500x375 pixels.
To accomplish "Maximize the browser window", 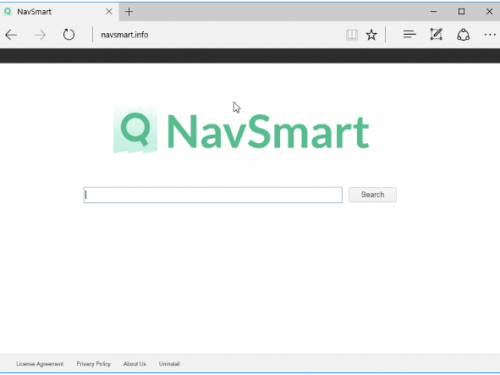I will 461,12.
